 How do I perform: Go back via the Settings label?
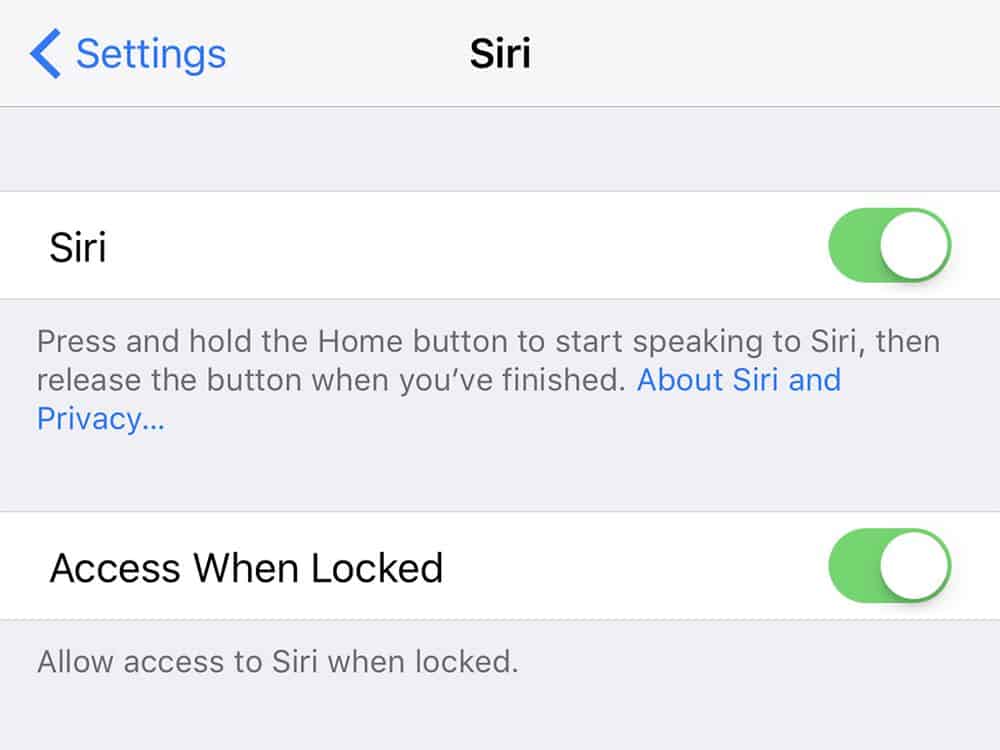(x=151, y=53)
